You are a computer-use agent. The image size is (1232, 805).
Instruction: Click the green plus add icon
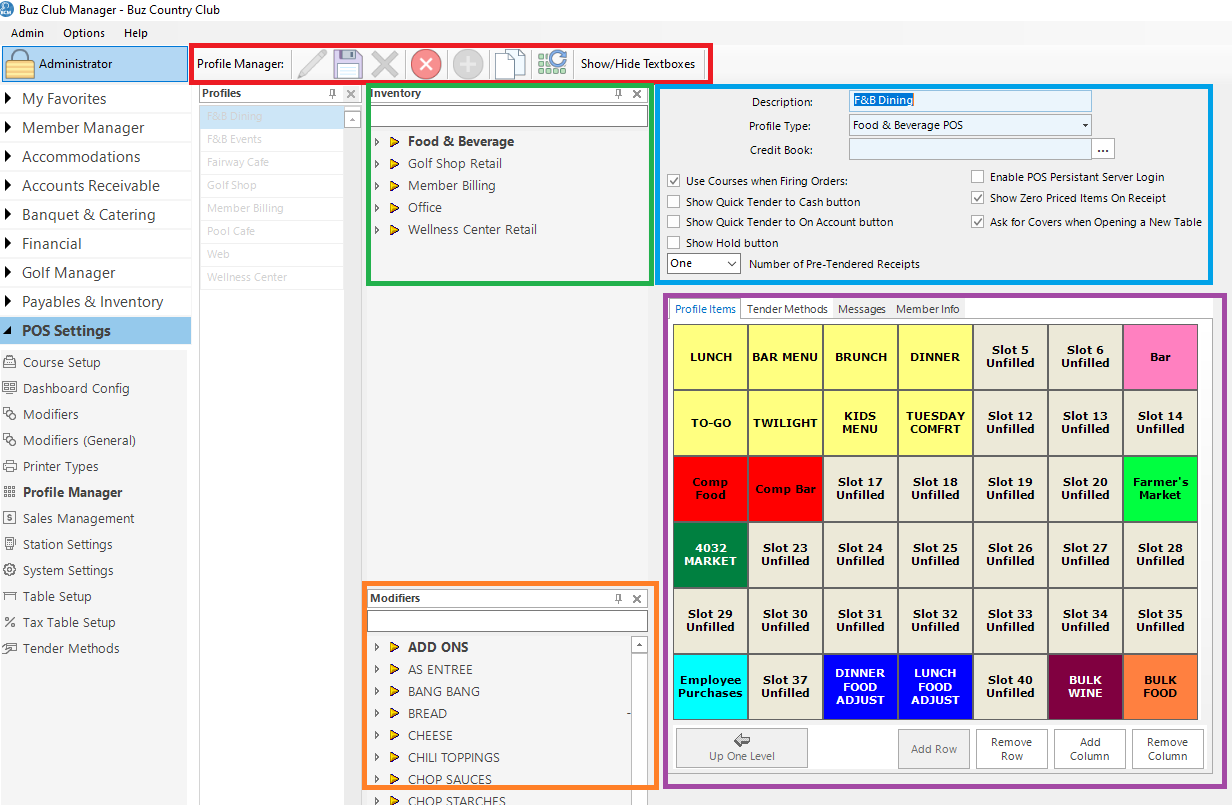point(467,64)
